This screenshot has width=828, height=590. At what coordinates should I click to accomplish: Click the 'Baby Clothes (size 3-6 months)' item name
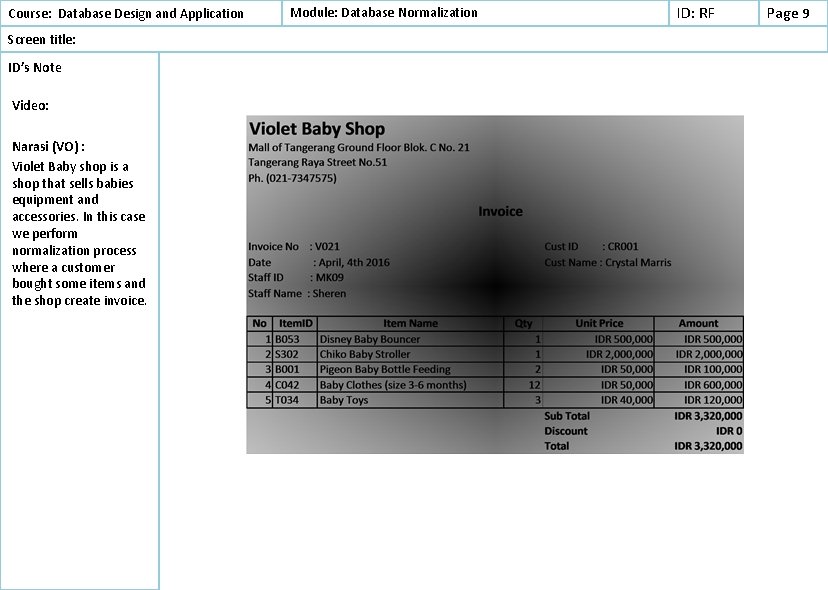coord(393,385)
